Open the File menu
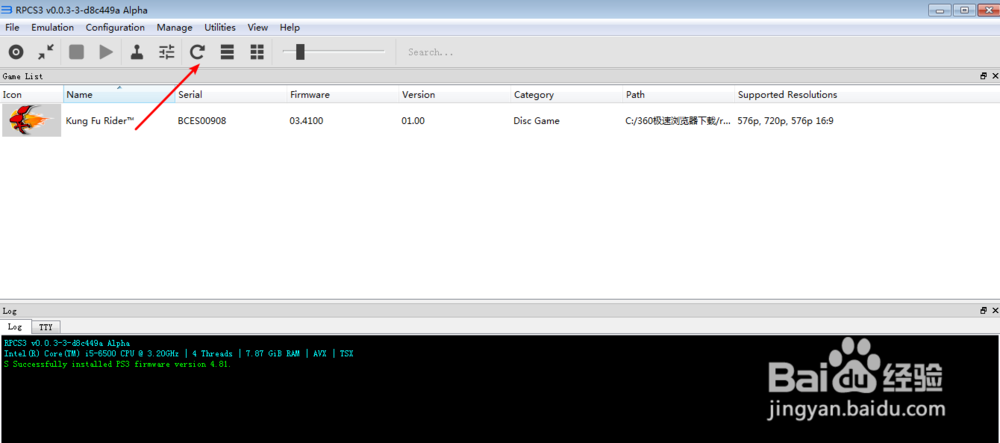 point(12,27)
